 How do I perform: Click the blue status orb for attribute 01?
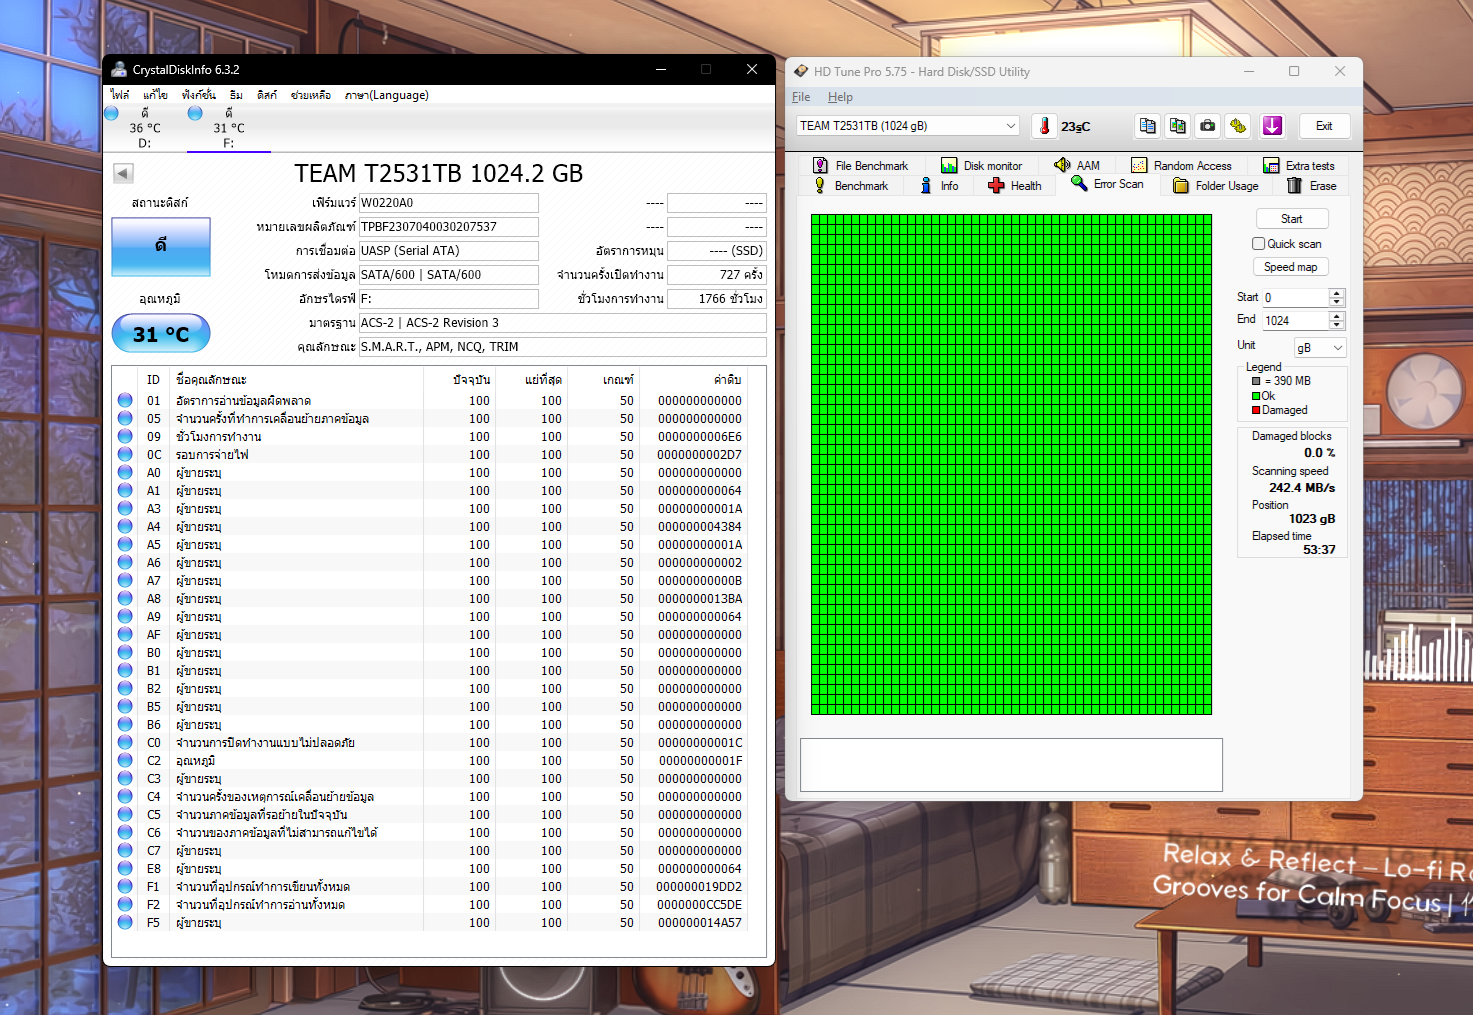(x=125, y=400)
